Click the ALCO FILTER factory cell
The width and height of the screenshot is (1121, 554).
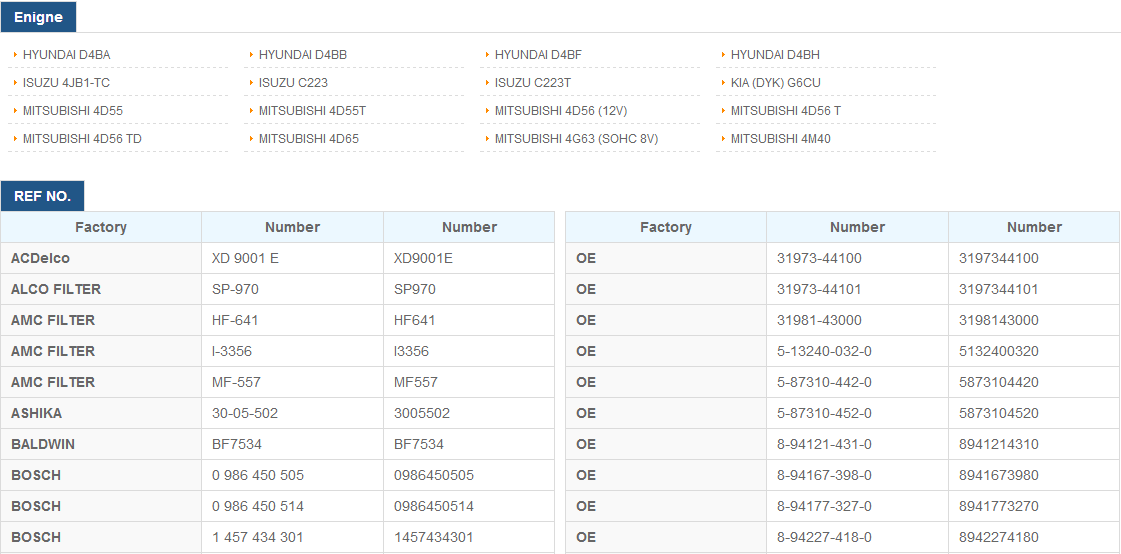tap(101, 289)
